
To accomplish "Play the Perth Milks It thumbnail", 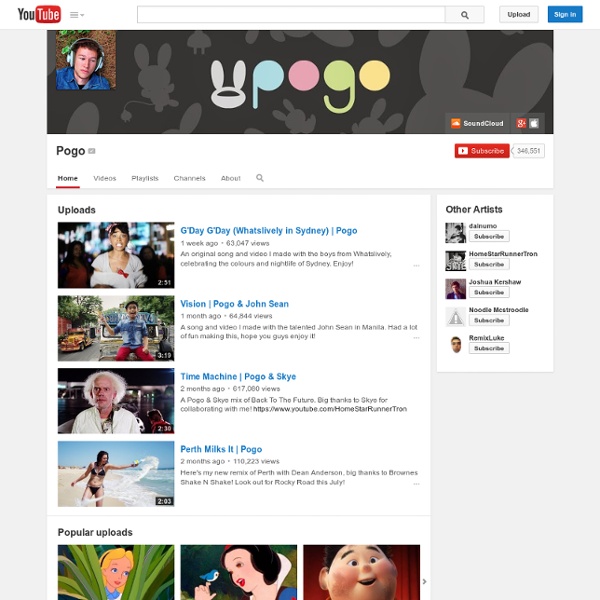I will 116,474.
